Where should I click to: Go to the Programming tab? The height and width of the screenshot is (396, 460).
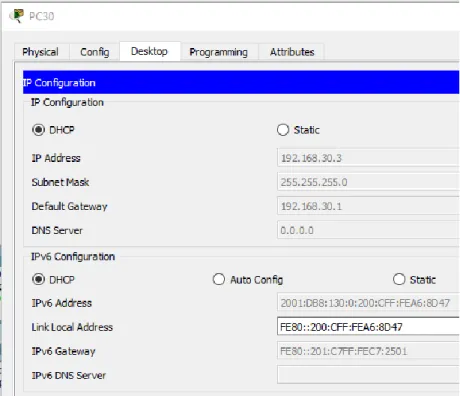coord(218,52)
